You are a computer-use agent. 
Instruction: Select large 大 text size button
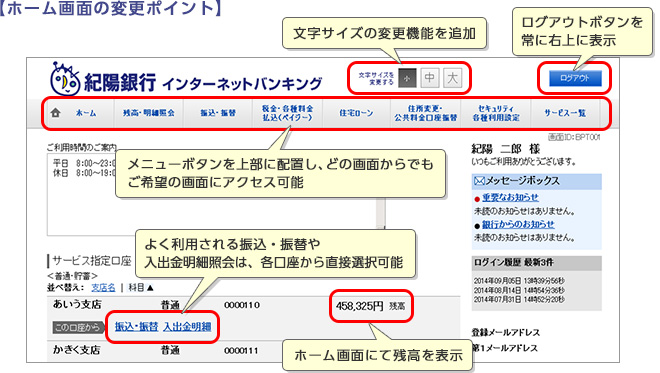(x=452, y=78)
